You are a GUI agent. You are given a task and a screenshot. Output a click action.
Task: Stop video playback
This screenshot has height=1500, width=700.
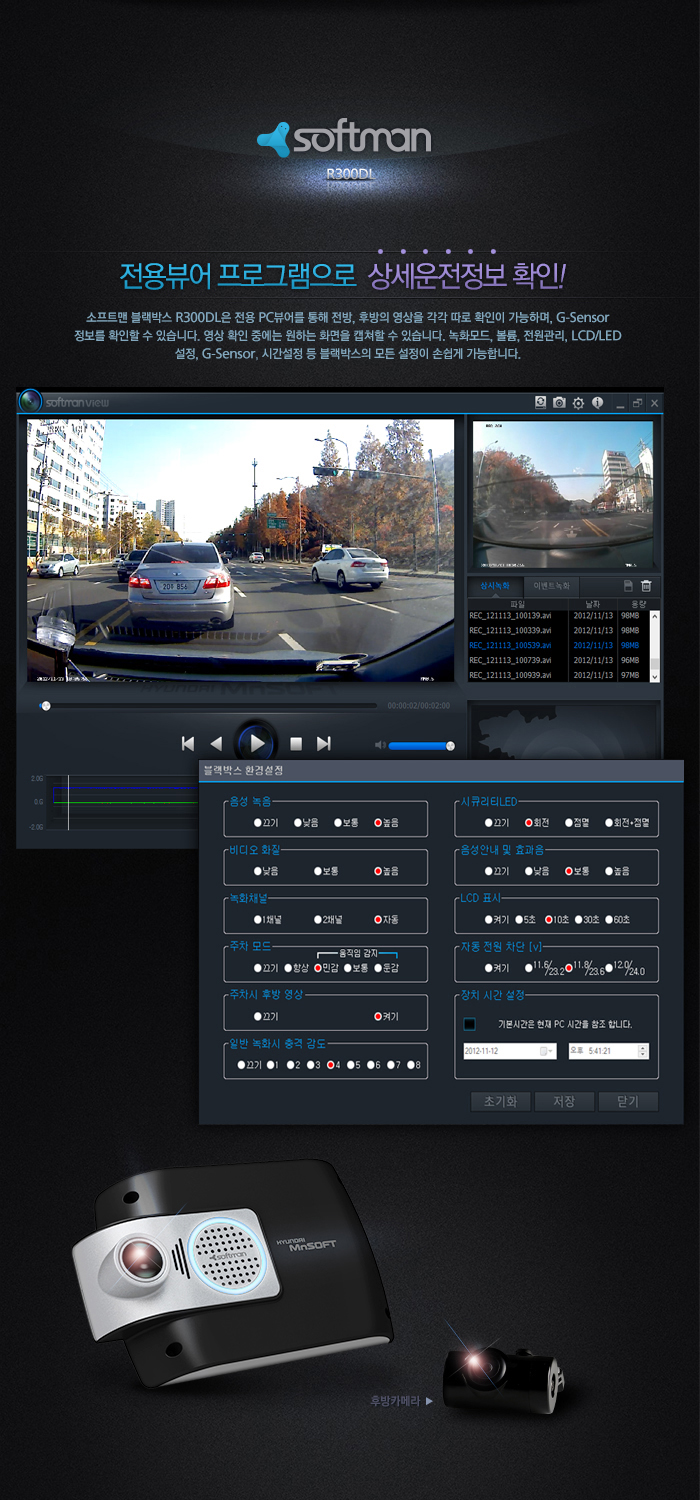click(x=296, y=743)
